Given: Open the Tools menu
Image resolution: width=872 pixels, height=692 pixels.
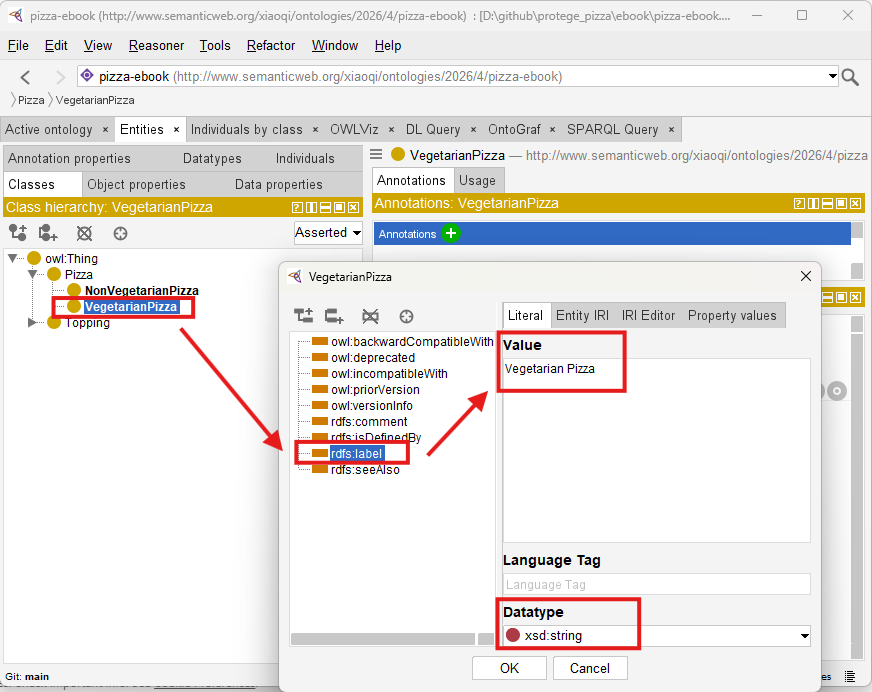Looking at the screenshot, I should coord(215,46).
